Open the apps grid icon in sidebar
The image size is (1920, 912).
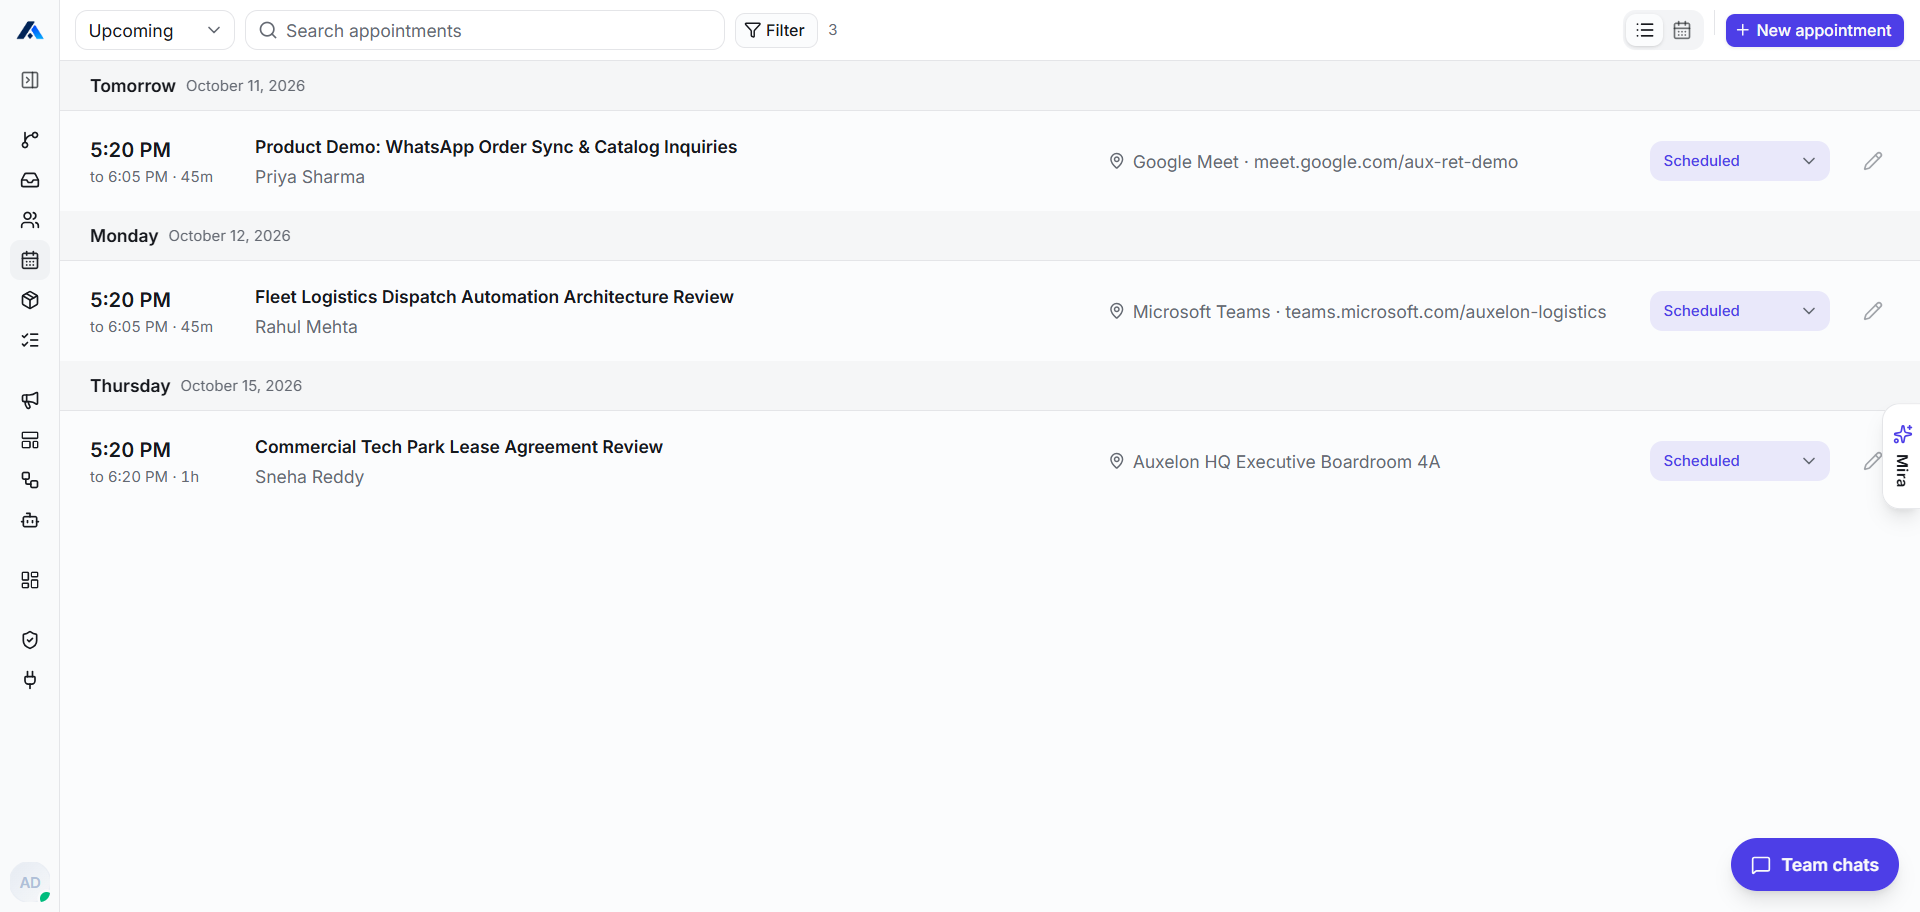click(x=30, y=580)
